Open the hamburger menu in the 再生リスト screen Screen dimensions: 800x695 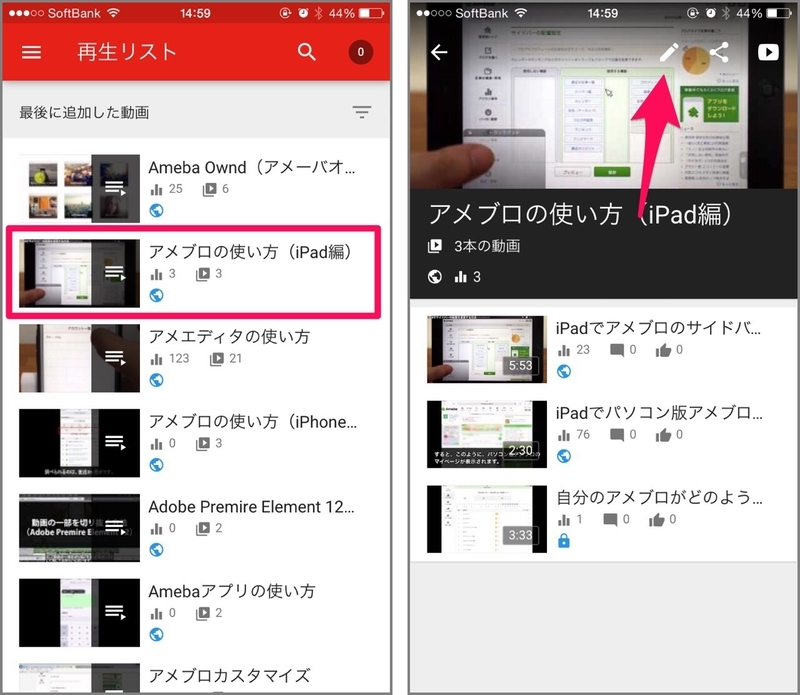31,52
